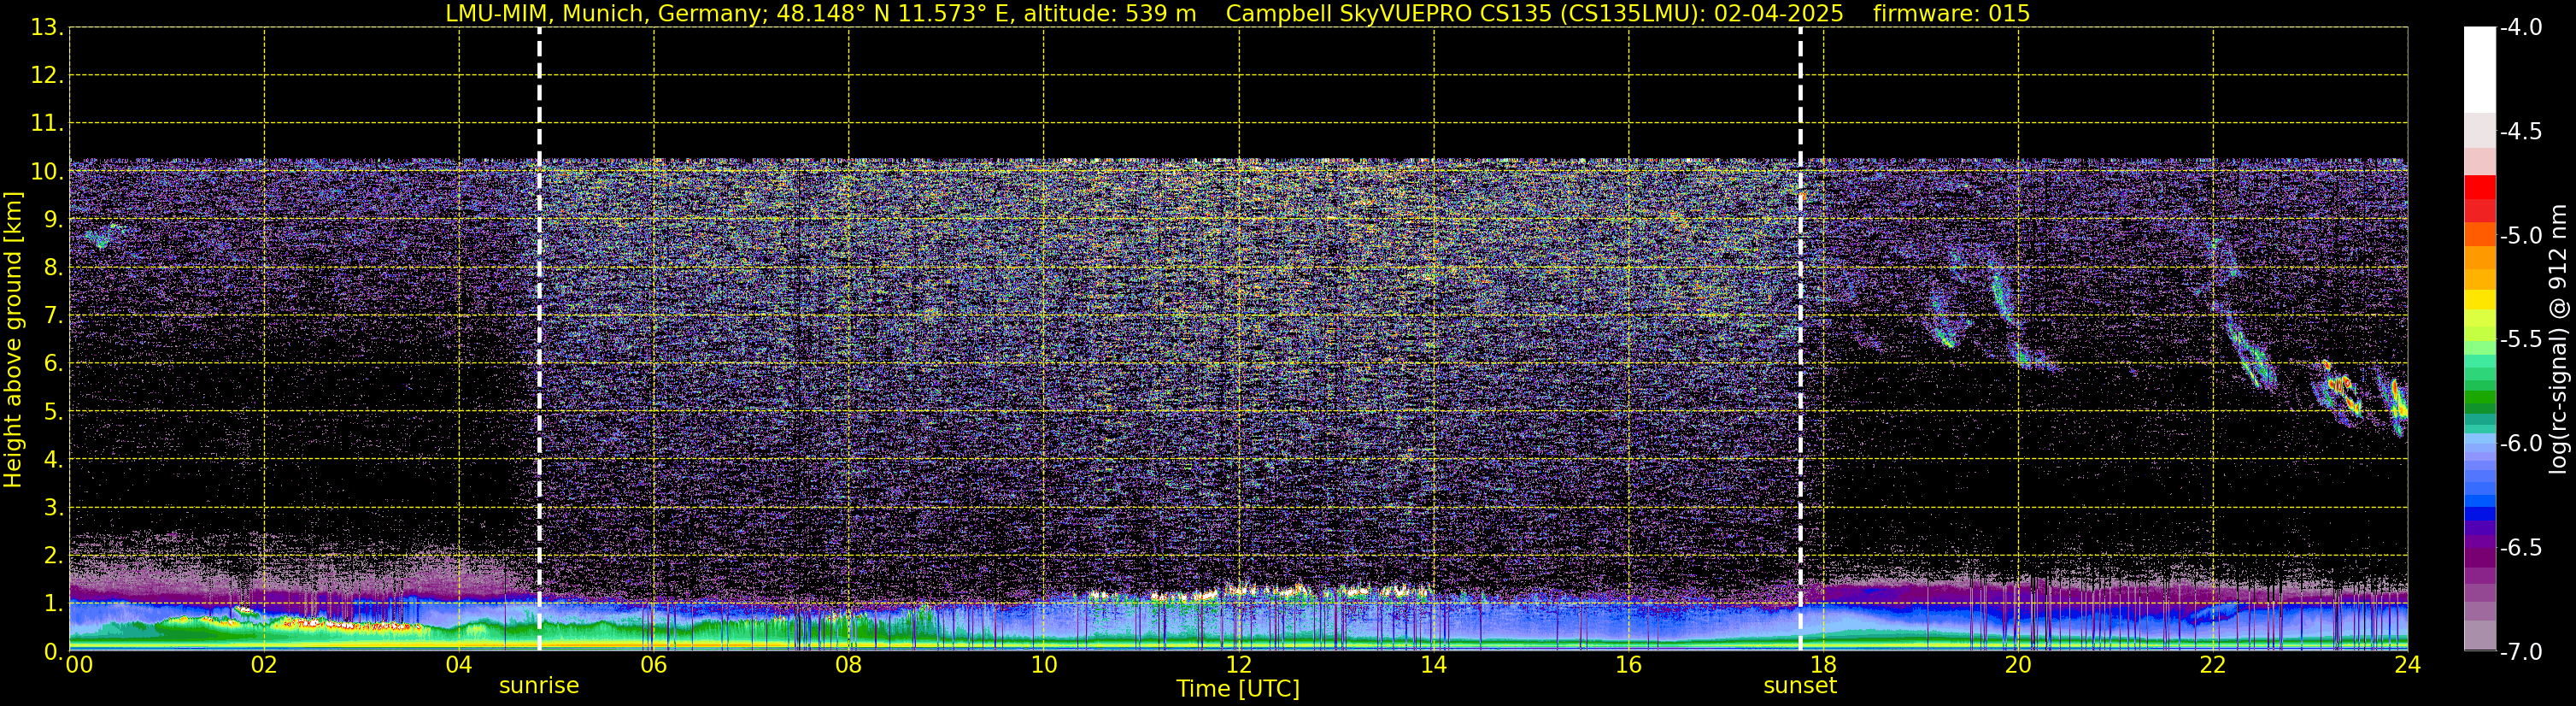Click time-axis tick label '06'
The height and width of the screenshot is (706, 2576).
click(x=654, y=665)
